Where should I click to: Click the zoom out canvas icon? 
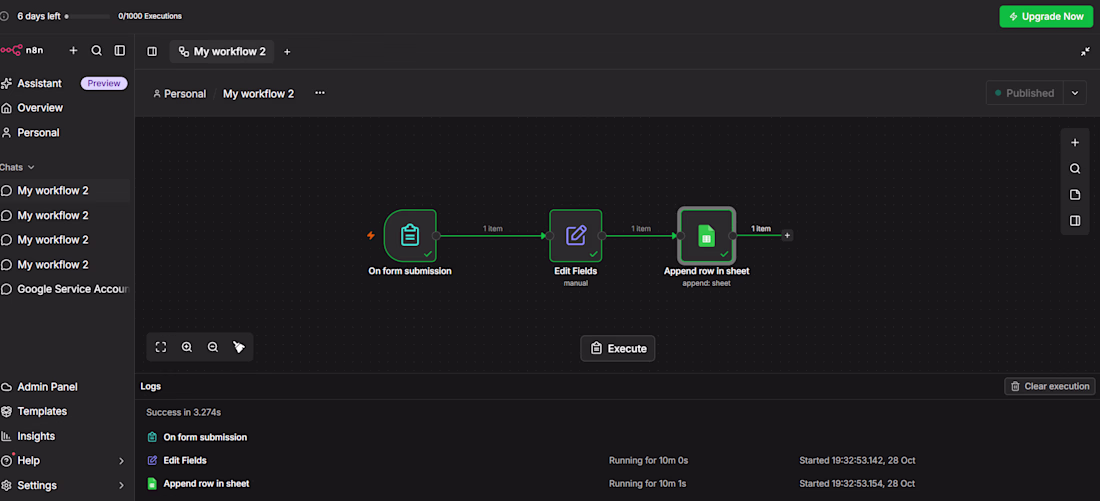click(x=213, y=347)
